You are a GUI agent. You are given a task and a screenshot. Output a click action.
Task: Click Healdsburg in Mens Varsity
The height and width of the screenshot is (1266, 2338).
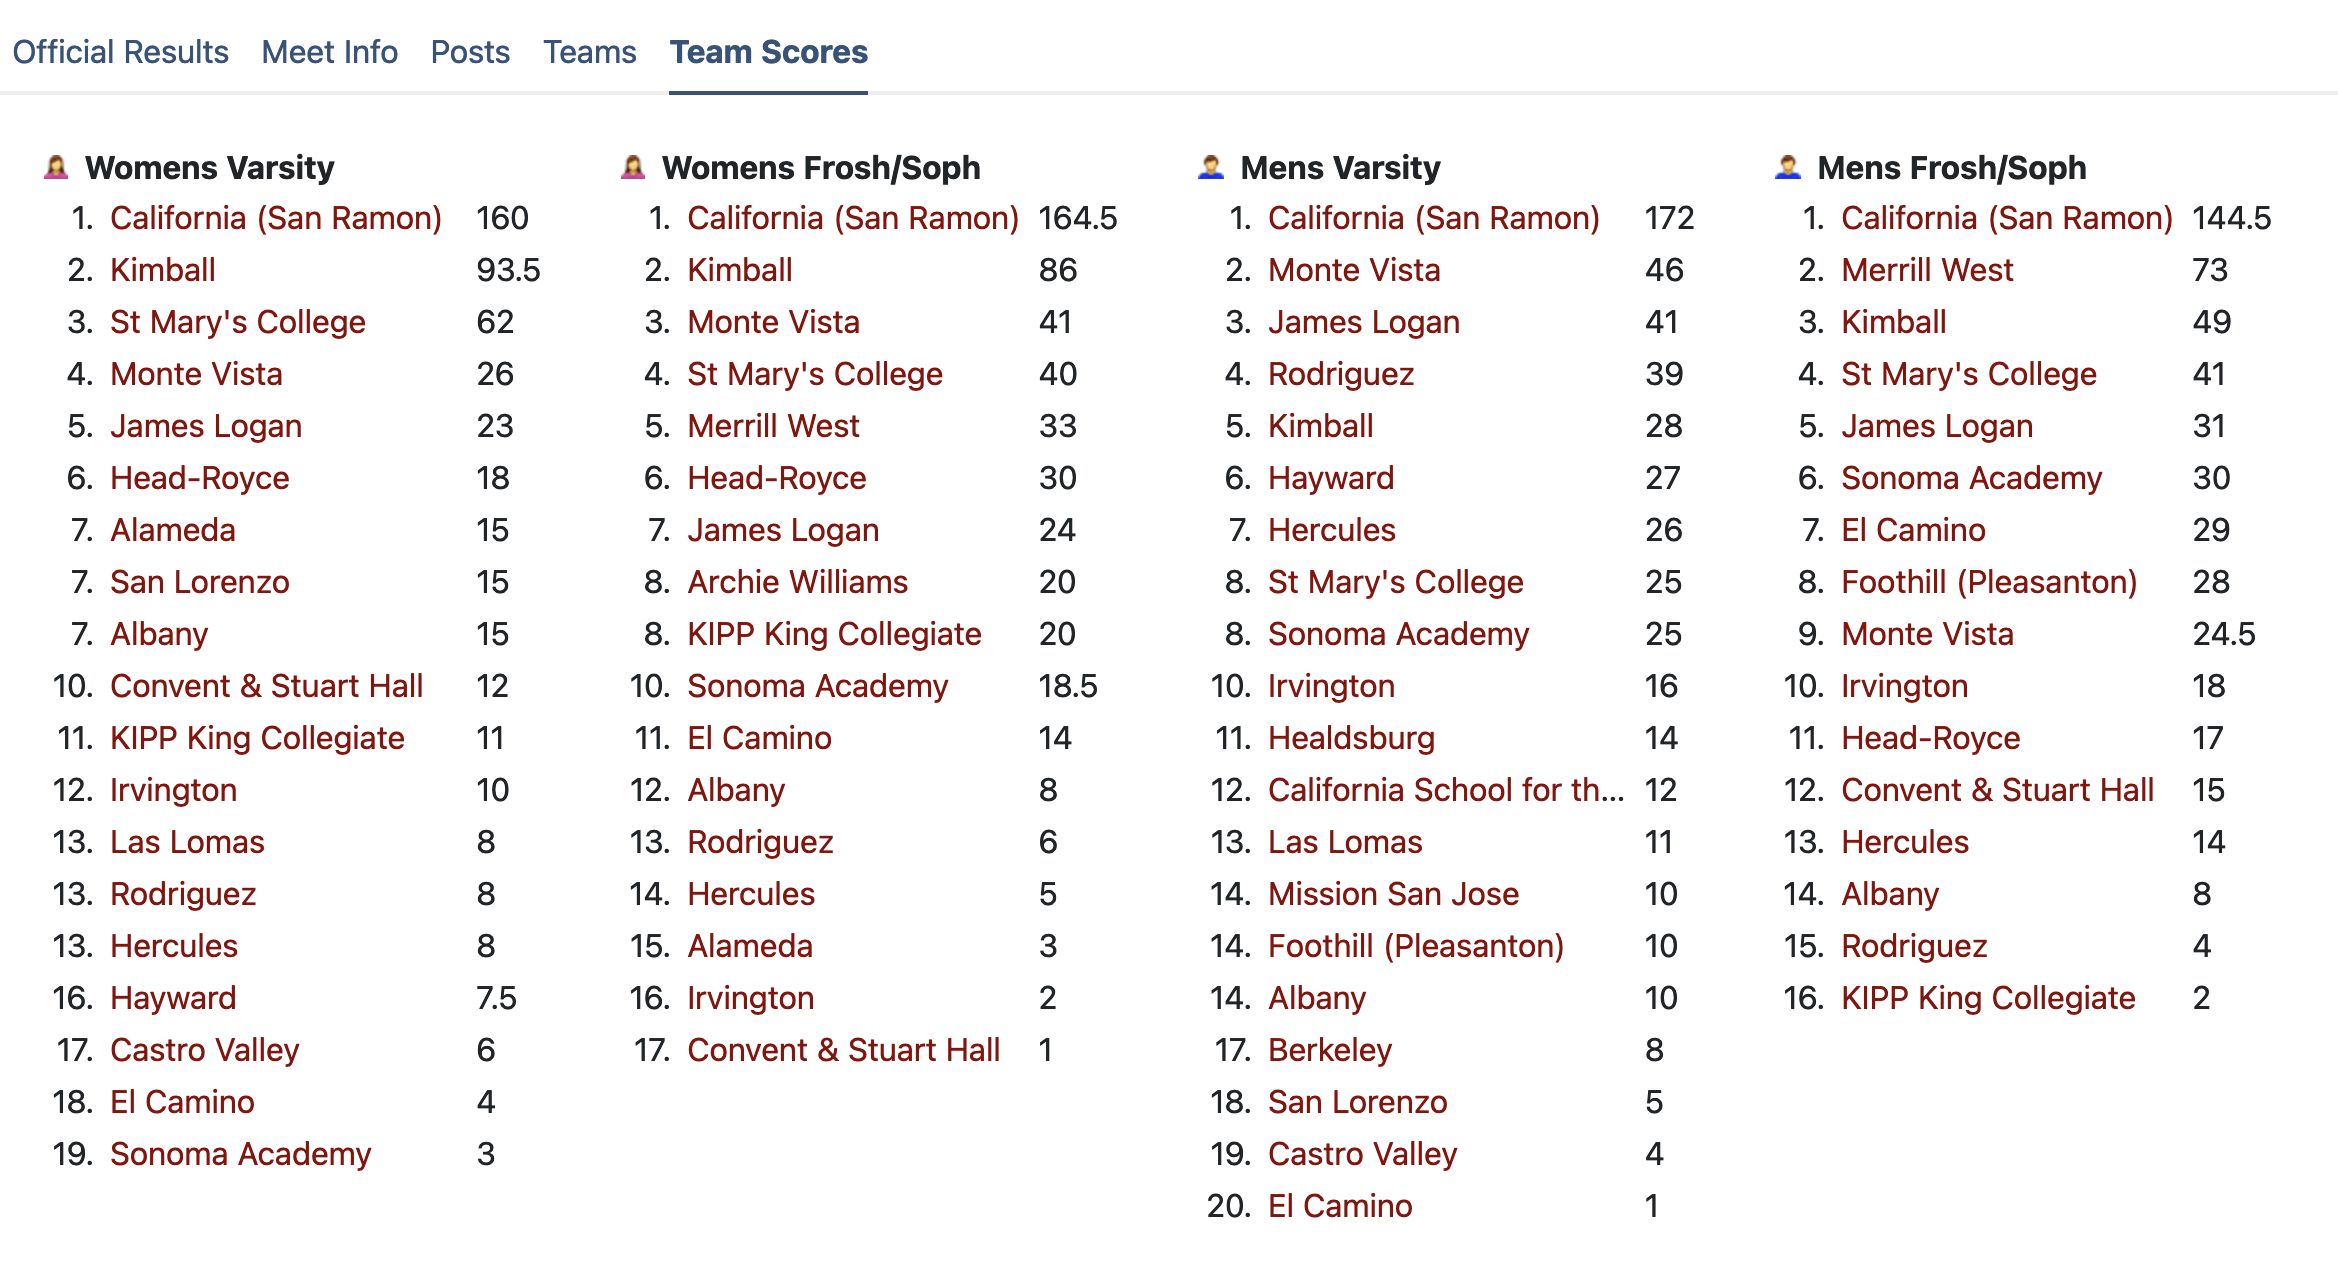coord(1351,738)
